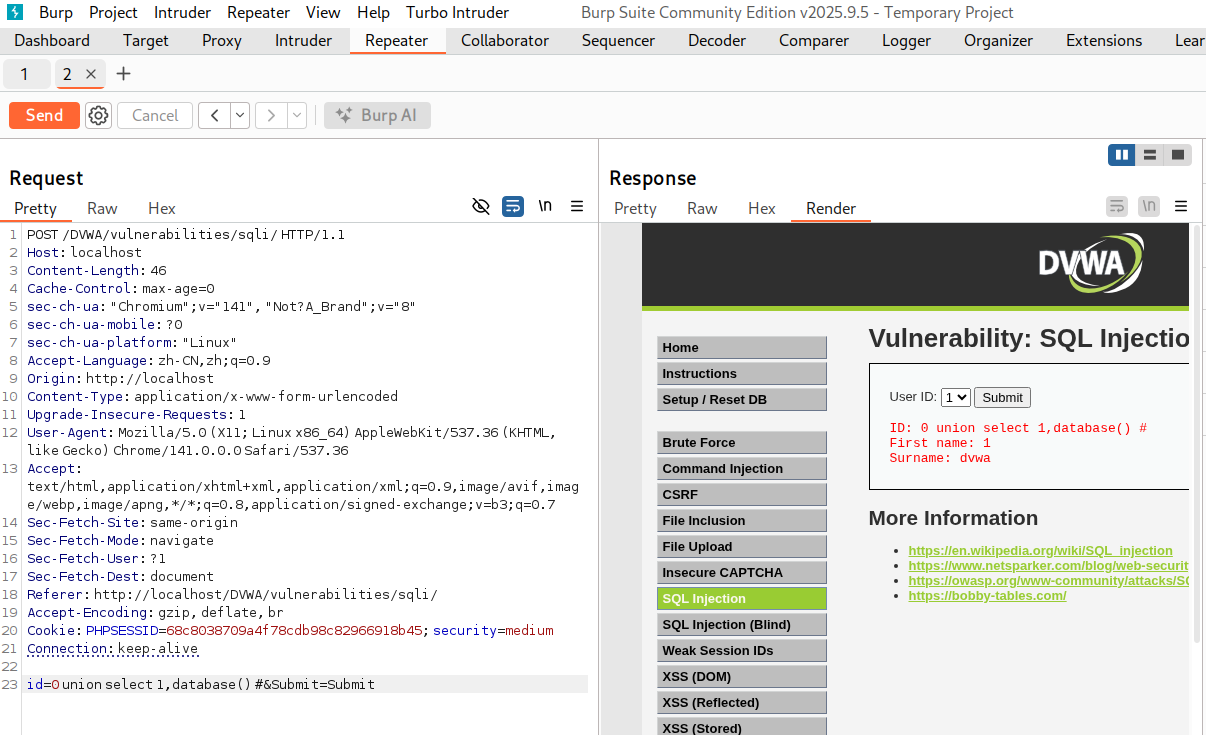The height and width of the screenshot is (735, 1206).
Task: Show Request in Hex view
Action: (x=162, y=208)
